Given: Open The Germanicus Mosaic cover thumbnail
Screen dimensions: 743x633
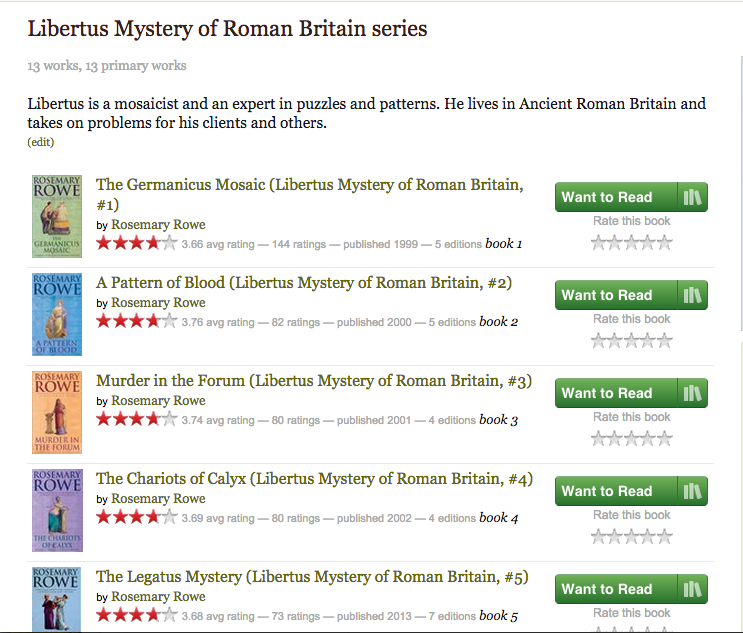Looking at the screenshot, I should pyautogui.click(x=57, y=217).
